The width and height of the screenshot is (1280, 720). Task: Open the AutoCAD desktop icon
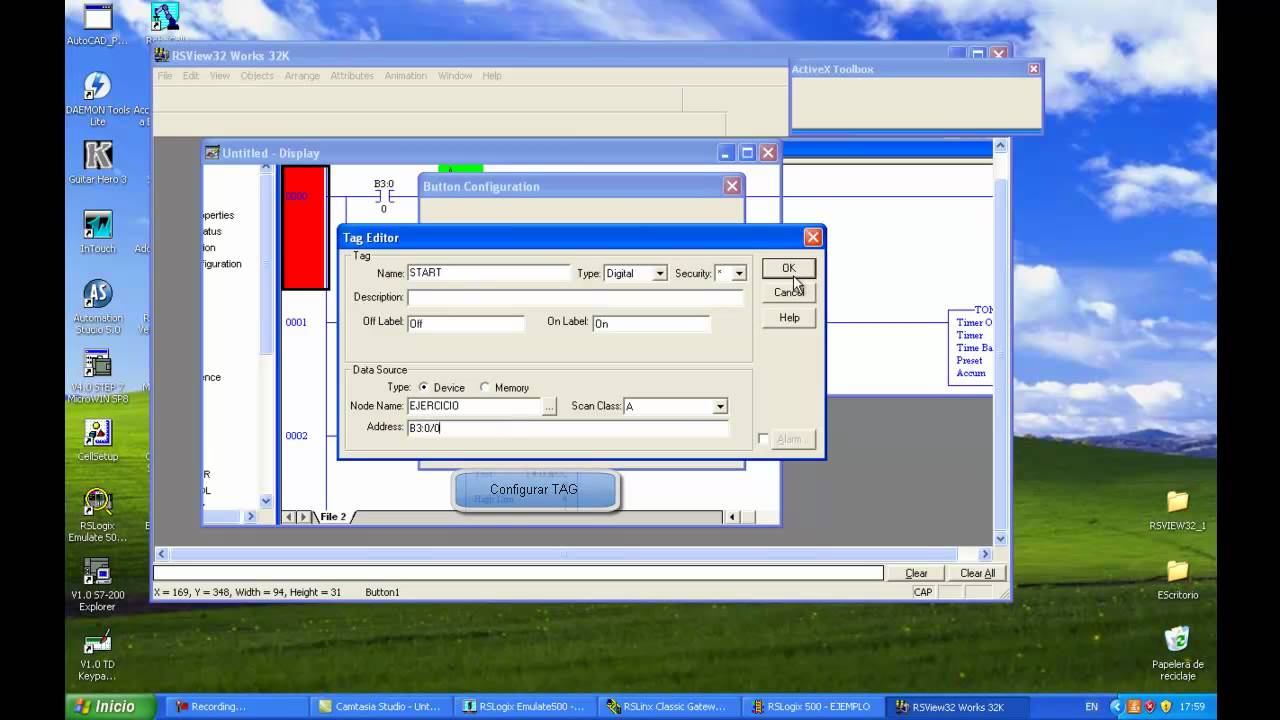pos(97,25)
